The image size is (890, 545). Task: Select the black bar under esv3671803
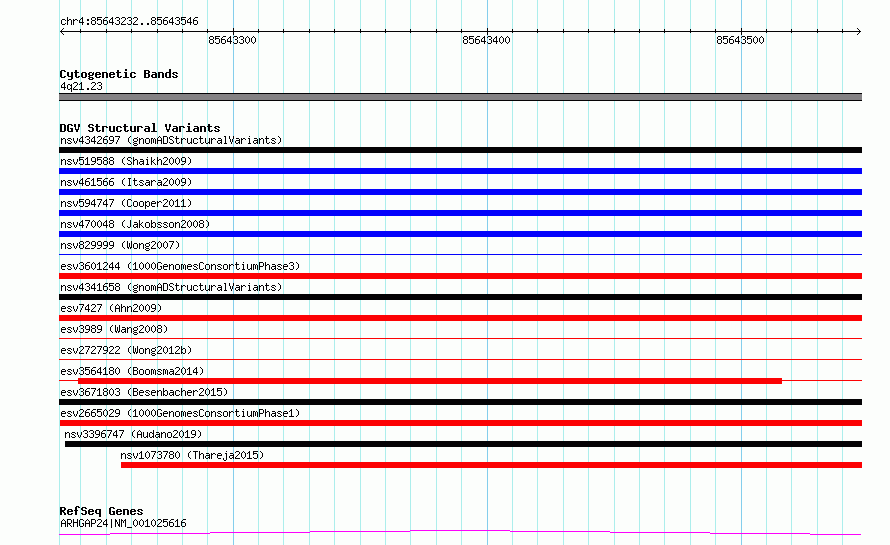pos(460,402)
